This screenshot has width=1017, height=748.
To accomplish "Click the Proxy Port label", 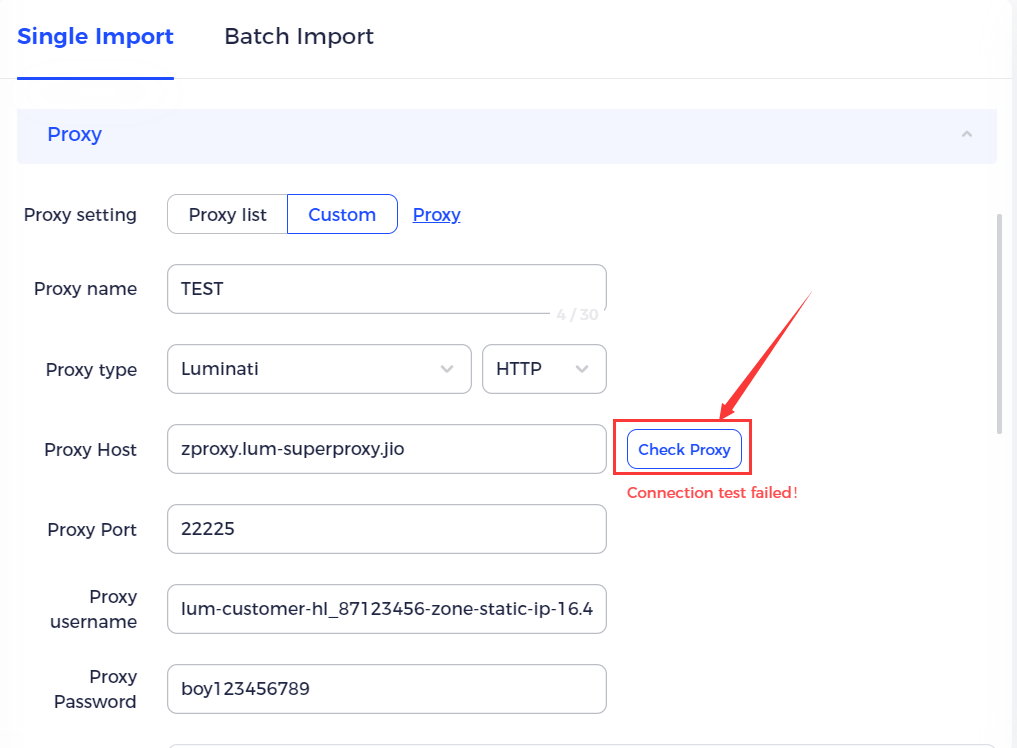I will (92, 530).
